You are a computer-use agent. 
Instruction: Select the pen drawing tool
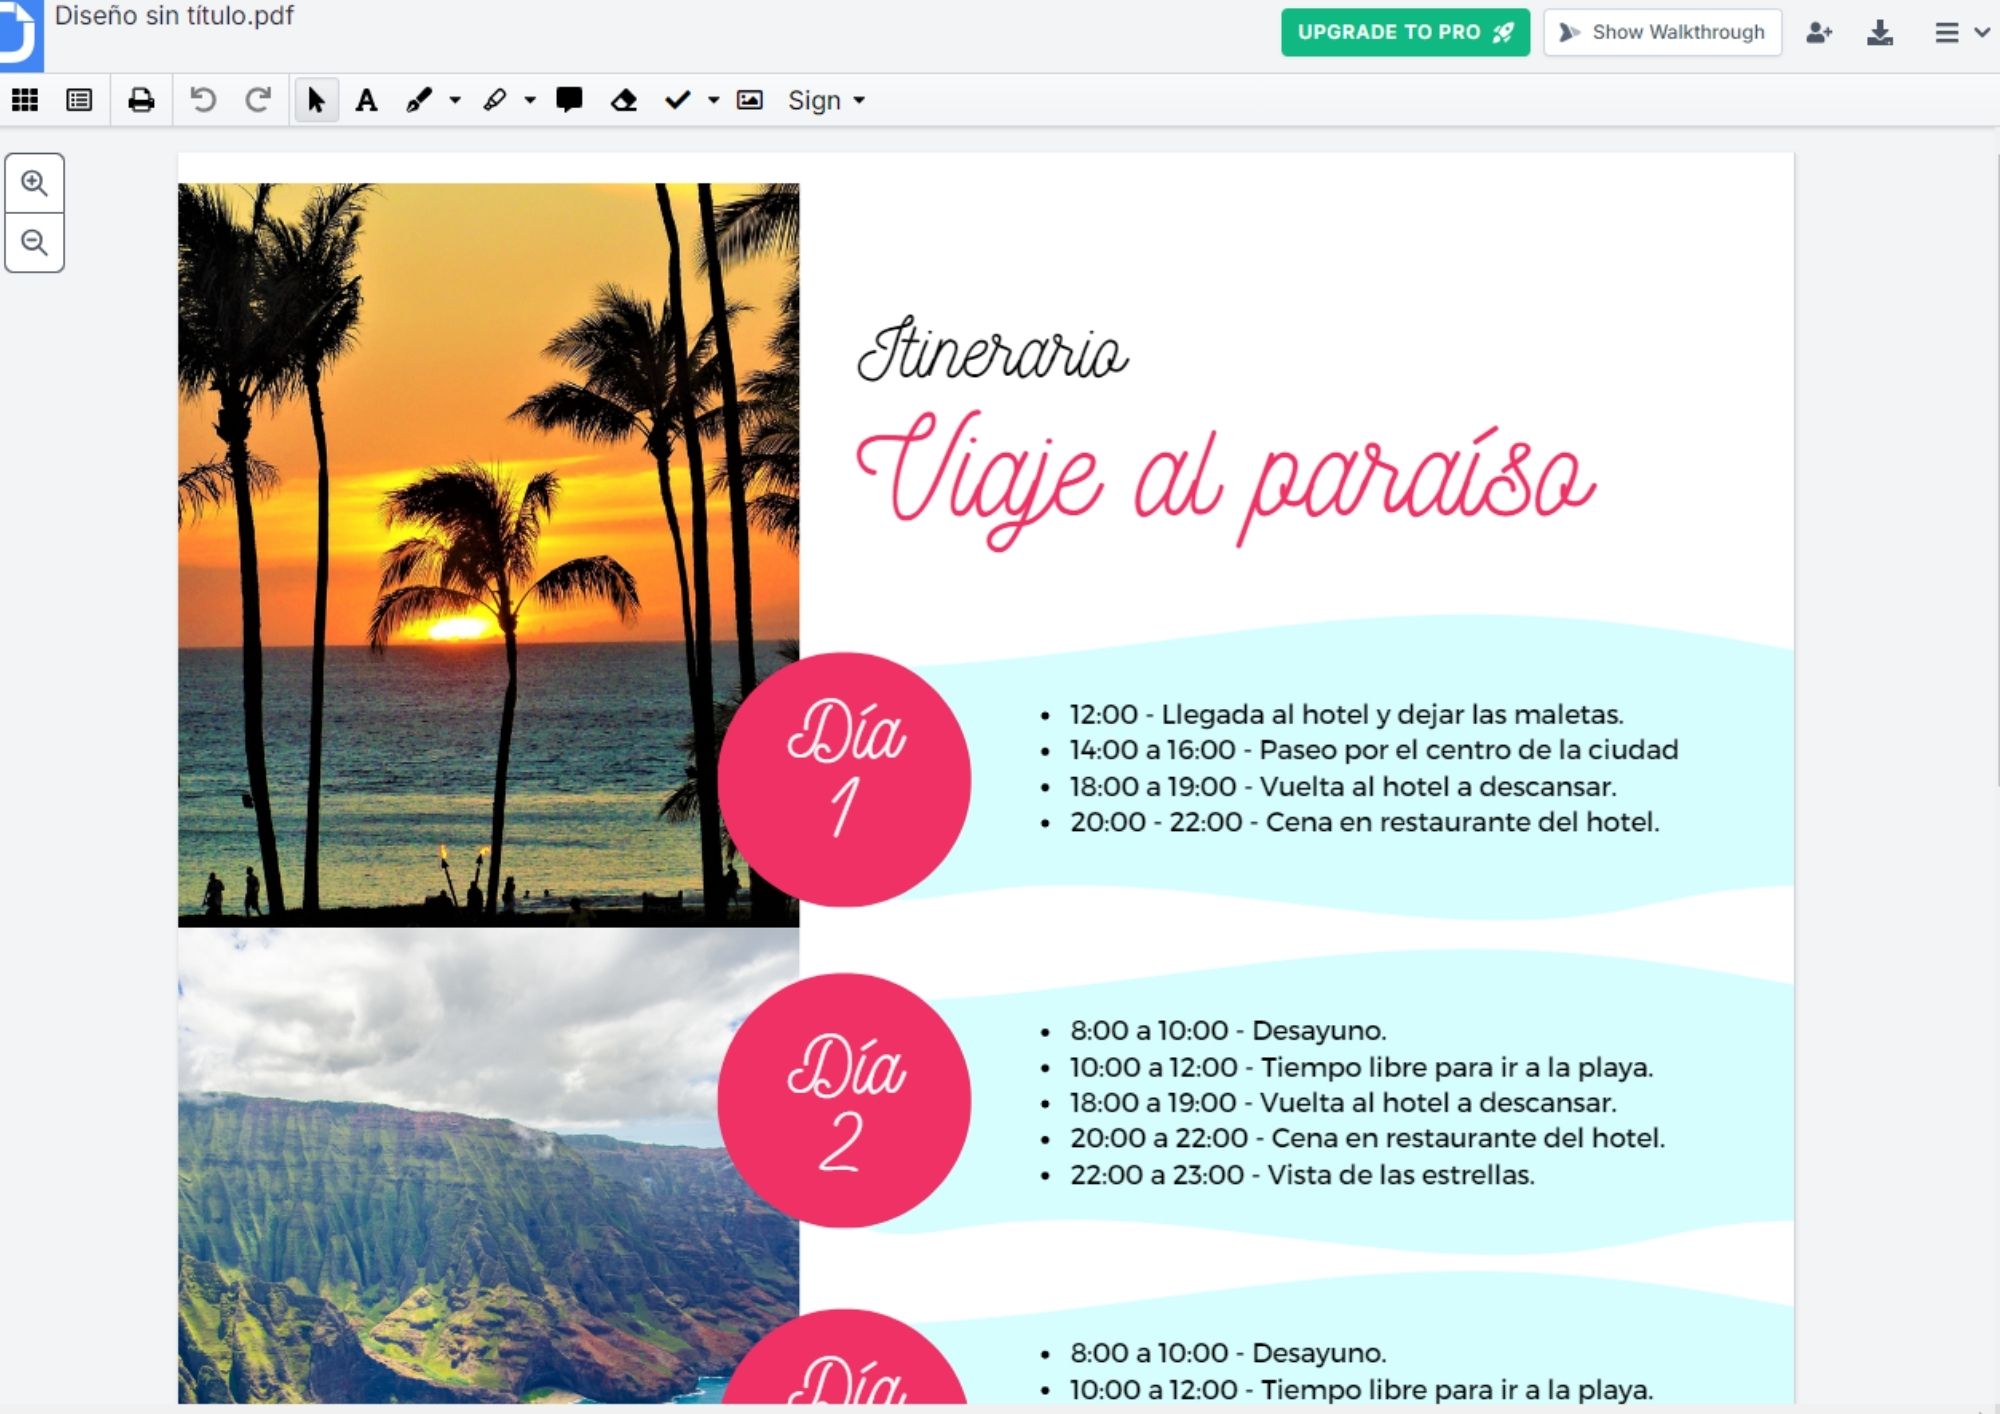pyautogui.click(x=419, y=100)
